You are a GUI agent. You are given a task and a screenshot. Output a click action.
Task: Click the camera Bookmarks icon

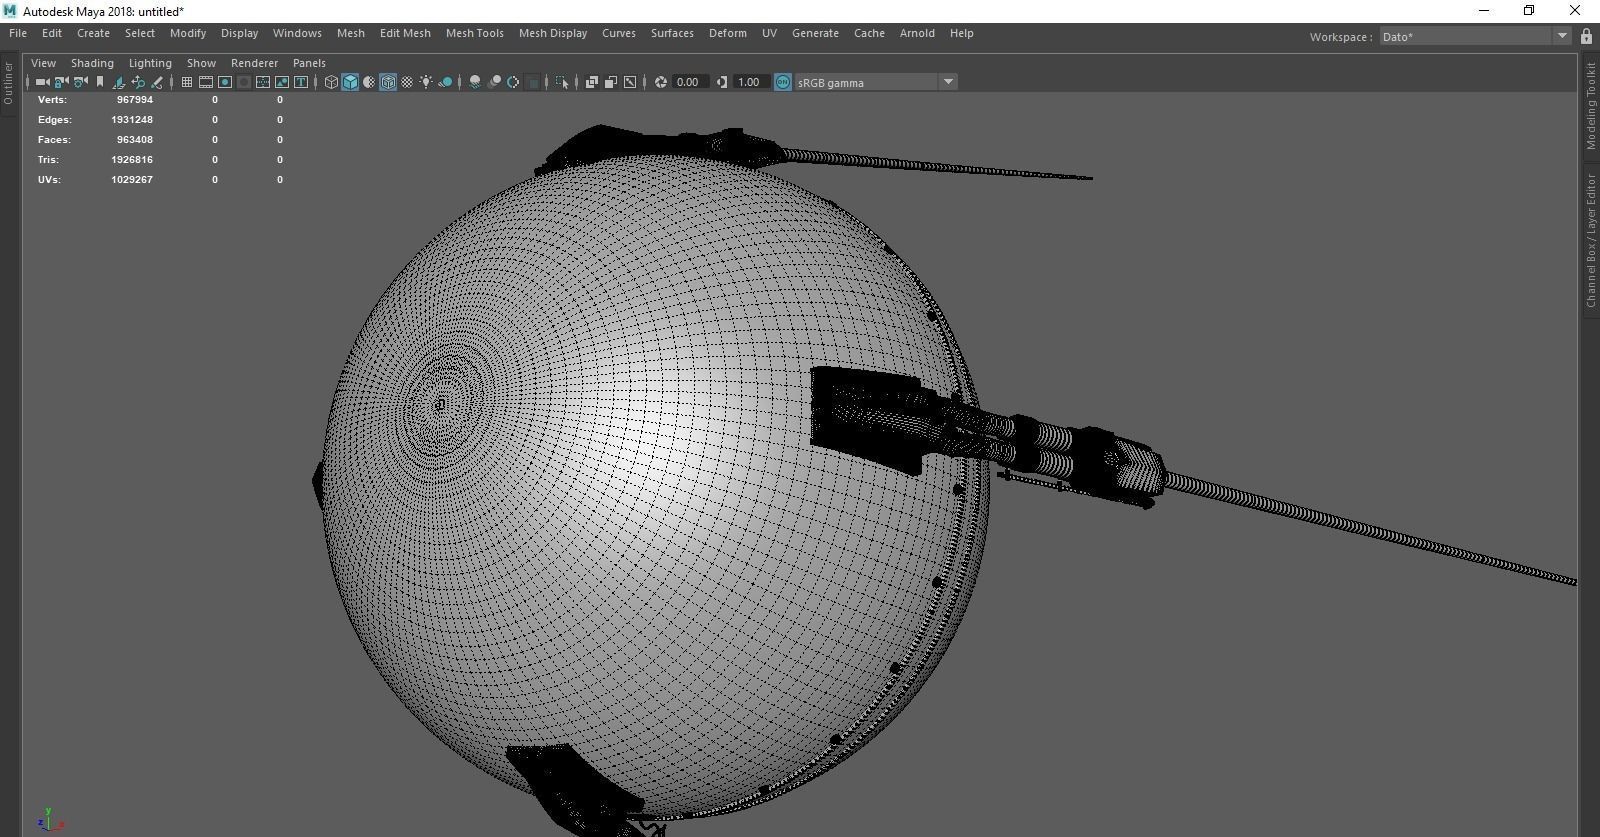100,82
